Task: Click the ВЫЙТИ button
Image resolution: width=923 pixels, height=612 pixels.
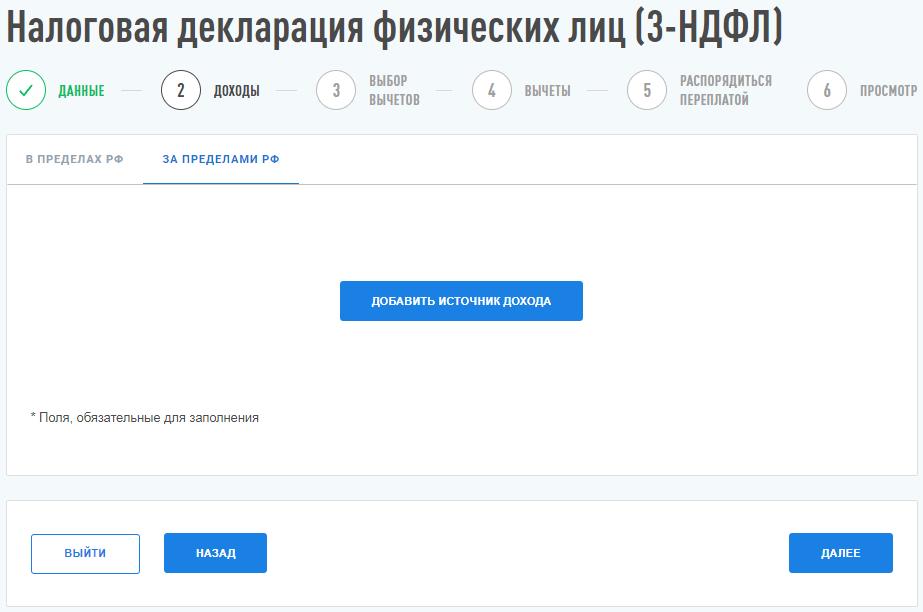Action: pyautogui.click(x=85, y=553)
